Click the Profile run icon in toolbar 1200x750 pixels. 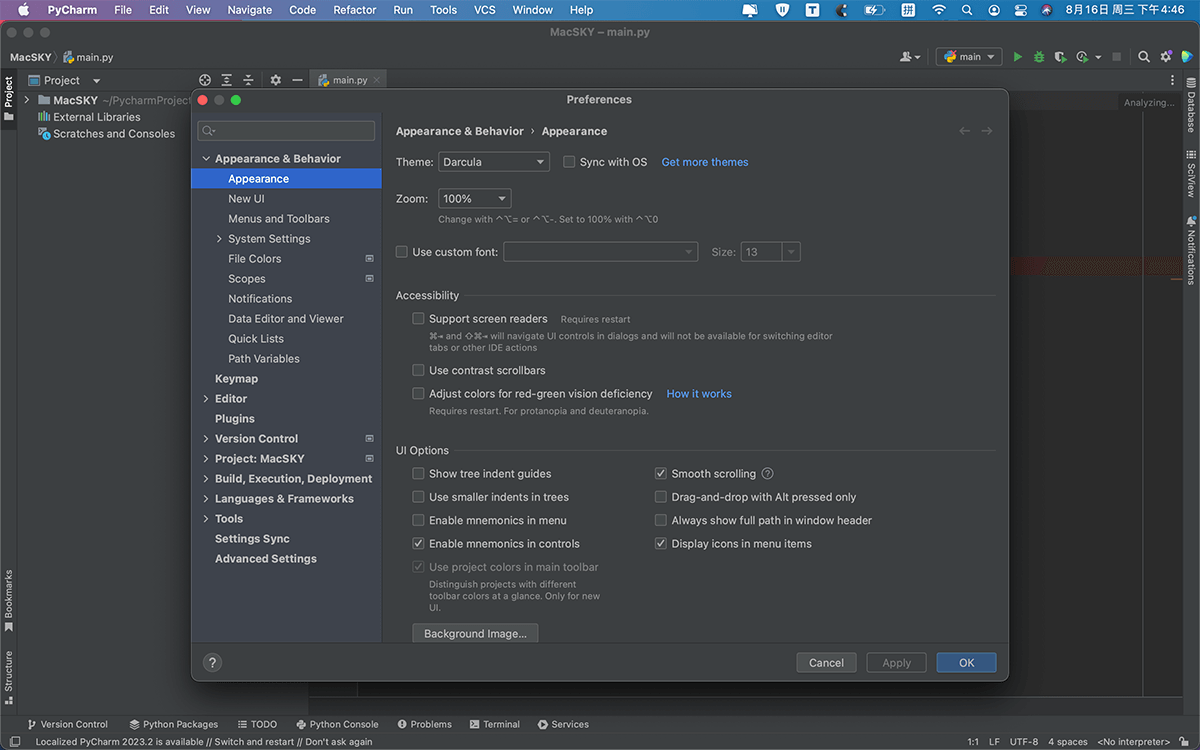click(x=1082, y=57)
